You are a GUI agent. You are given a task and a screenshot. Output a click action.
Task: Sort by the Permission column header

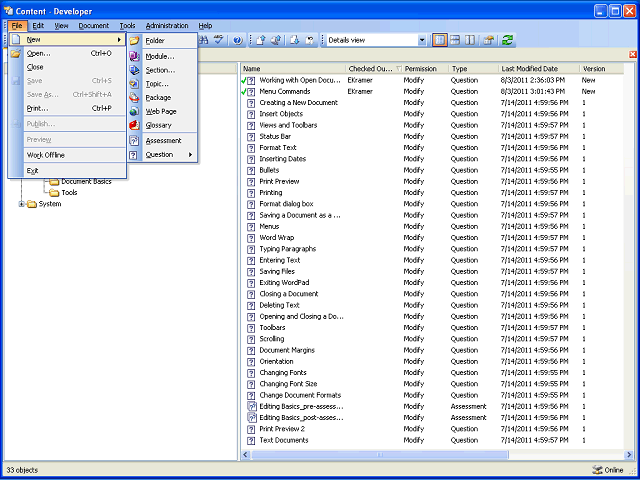point(425,69)
